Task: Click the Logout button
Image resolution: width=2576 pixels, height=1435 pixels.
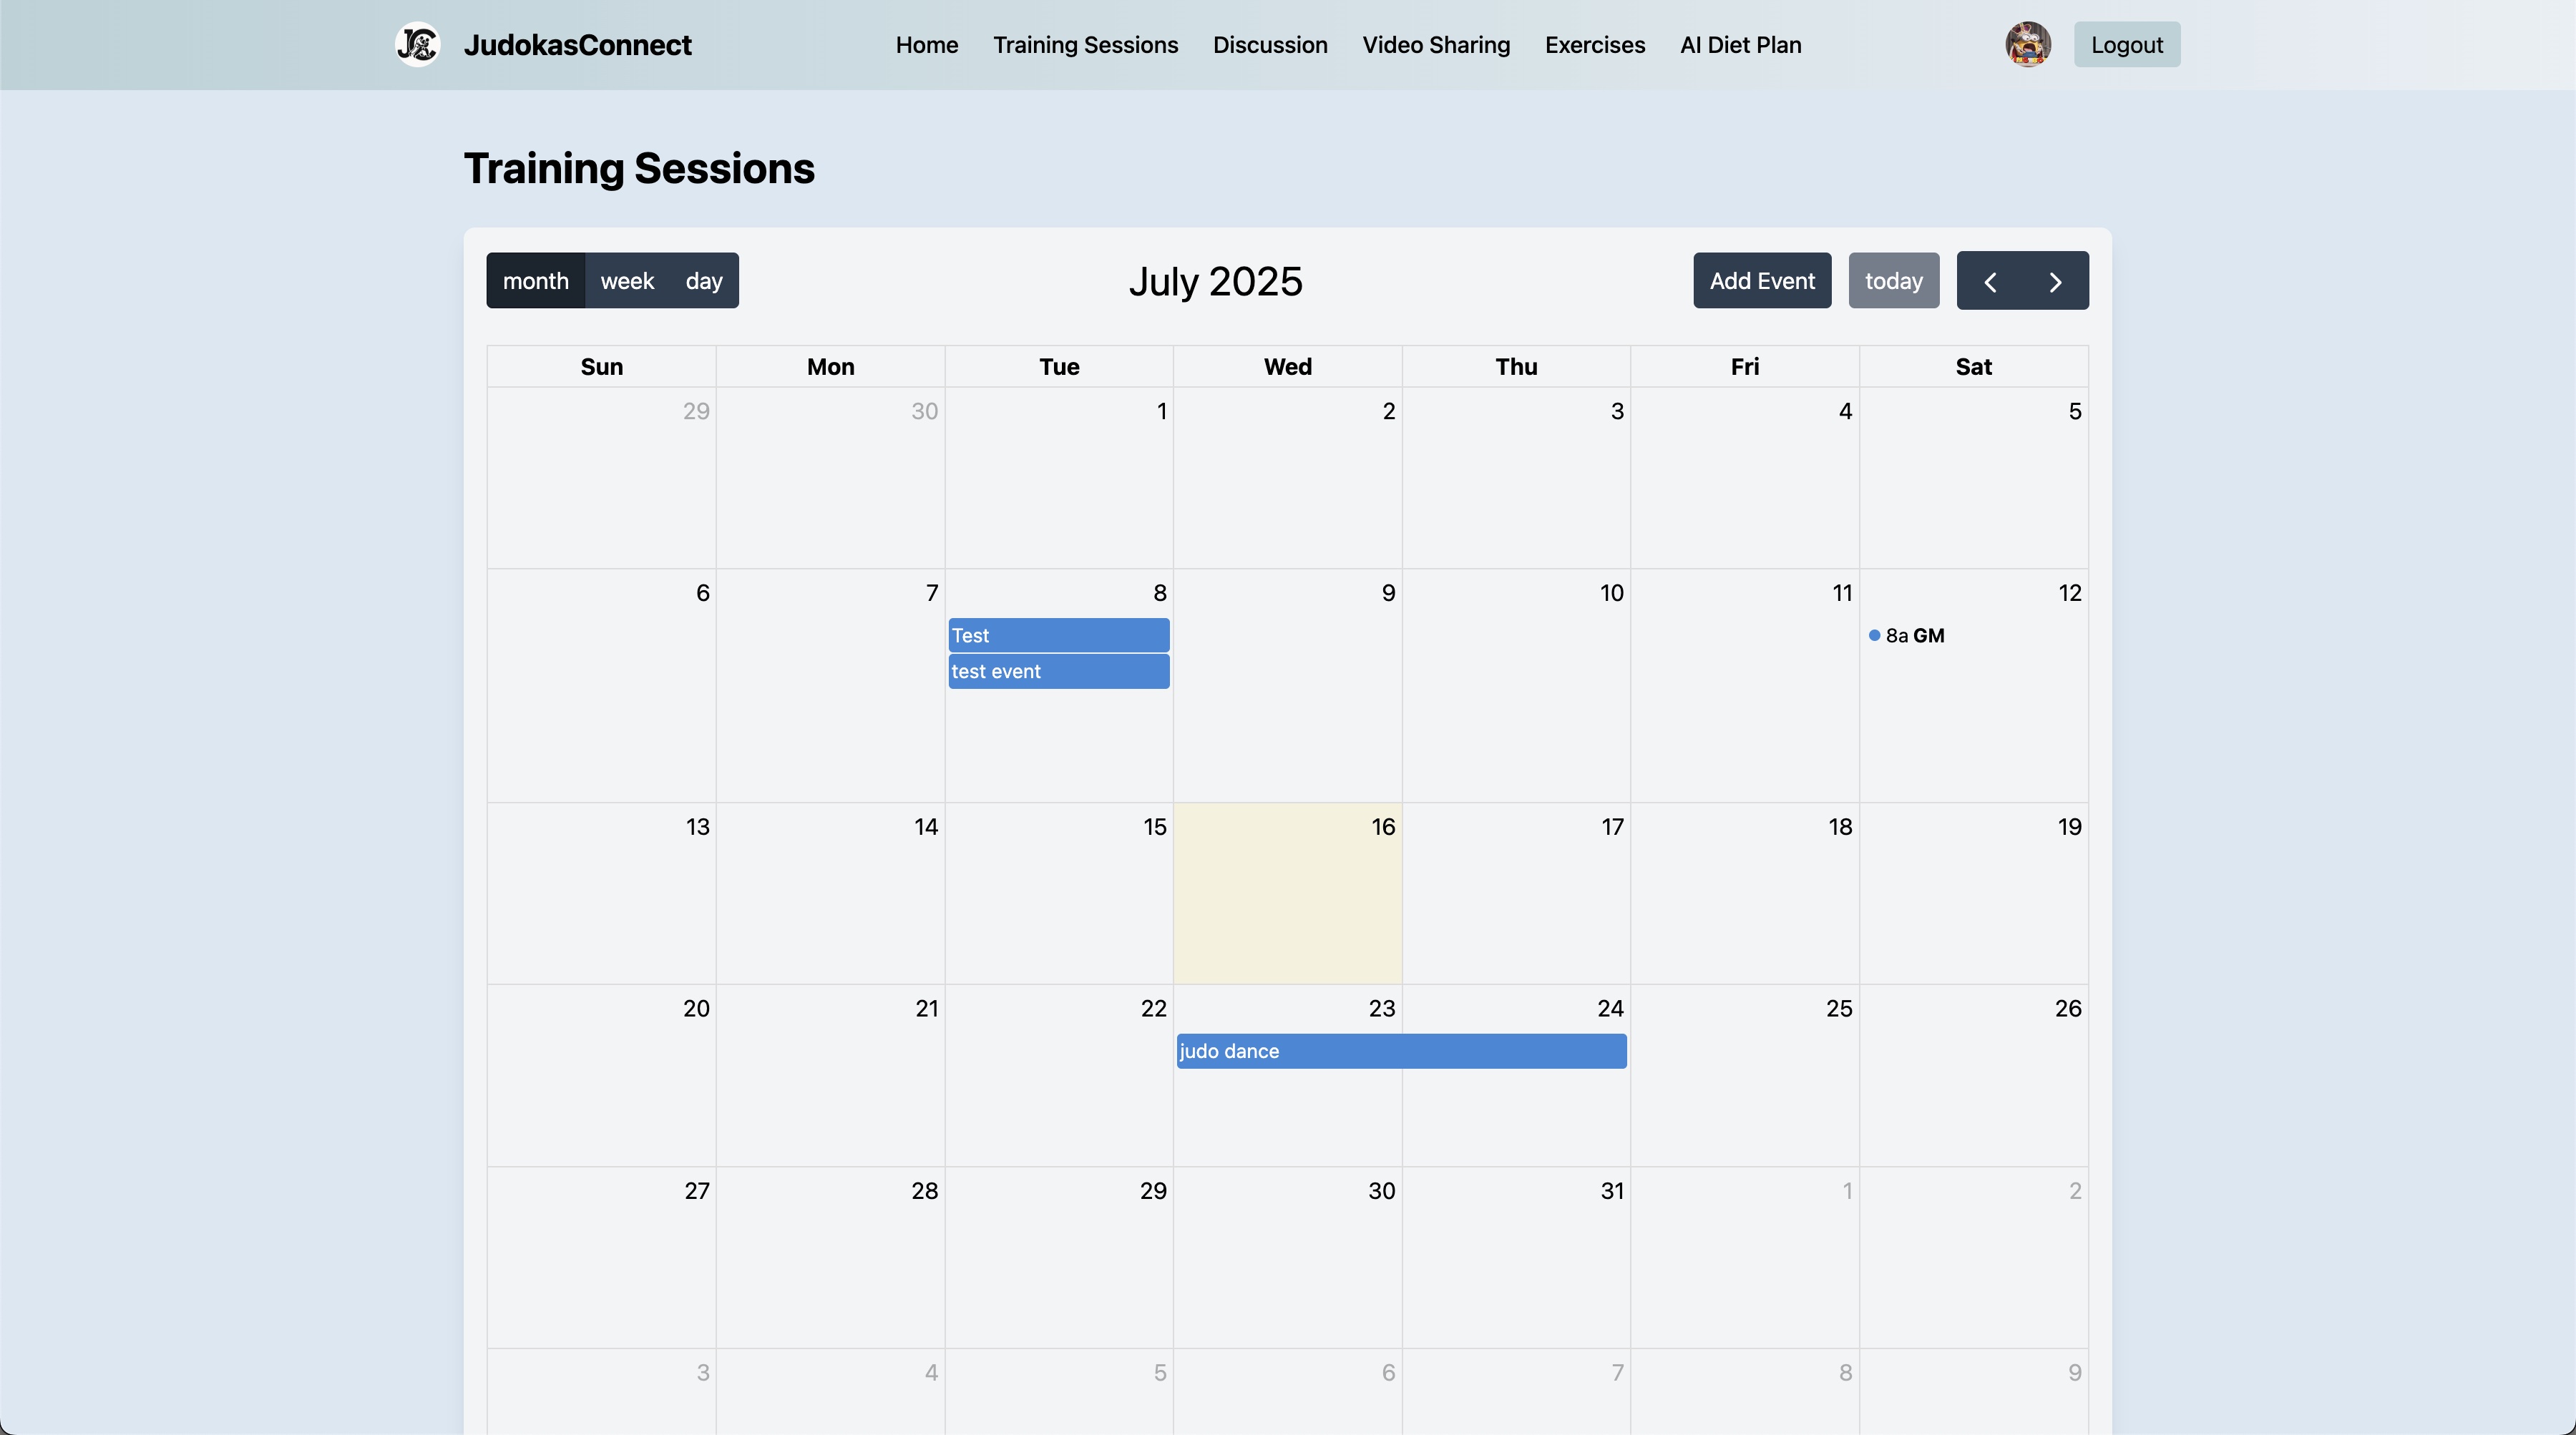Action: pyautogui.click(x=2126, y=45)
